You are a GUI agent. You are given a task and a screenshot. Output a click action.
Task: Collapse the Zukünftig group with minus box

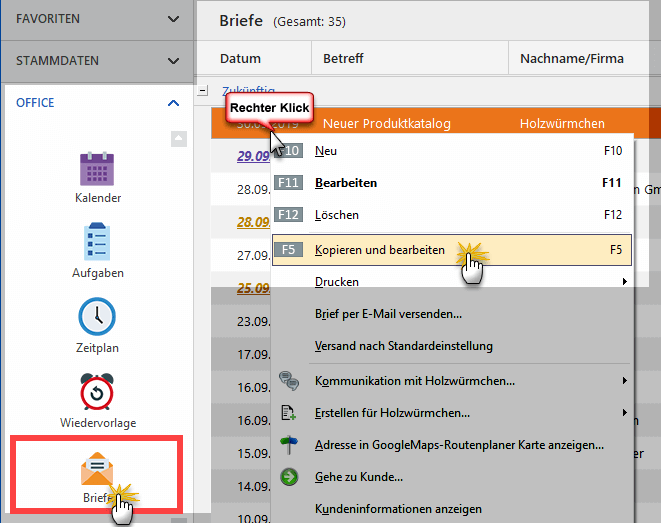pos(202,90)
